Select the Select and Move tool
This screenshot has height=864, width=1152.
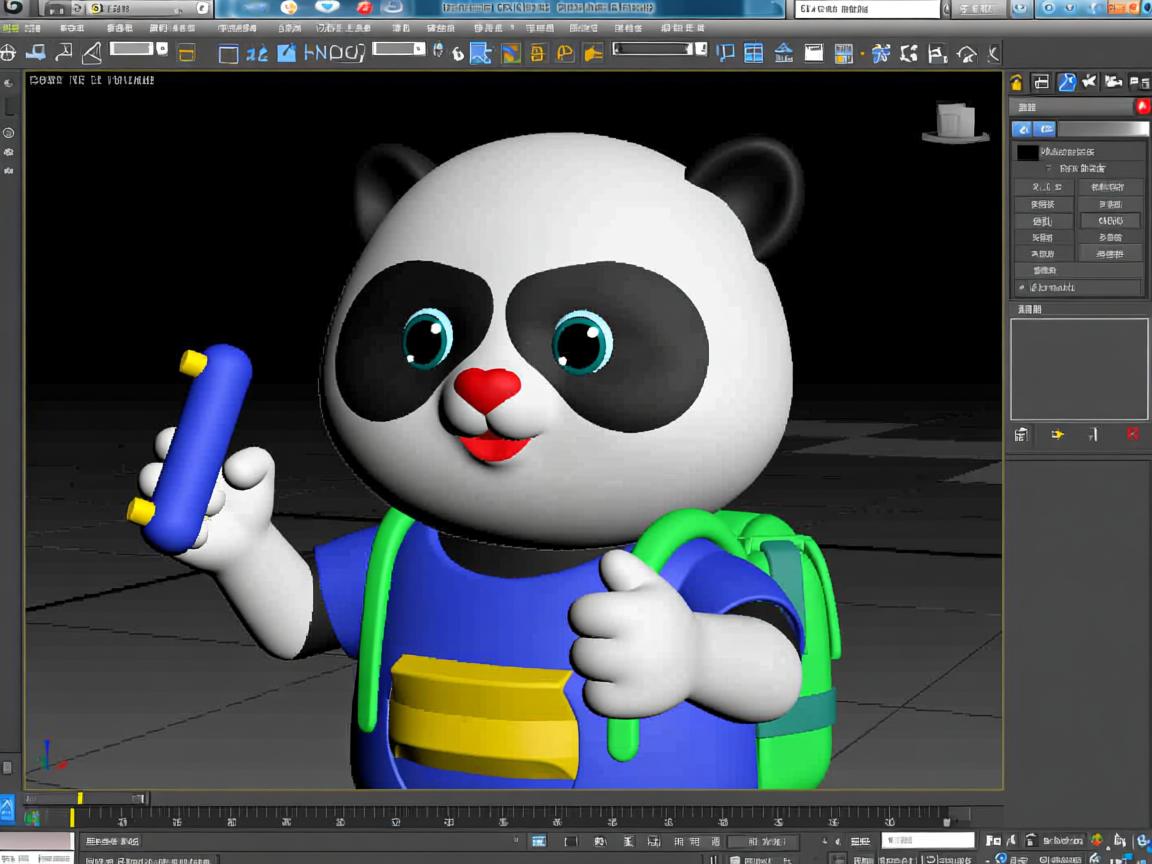pos(310,52)
